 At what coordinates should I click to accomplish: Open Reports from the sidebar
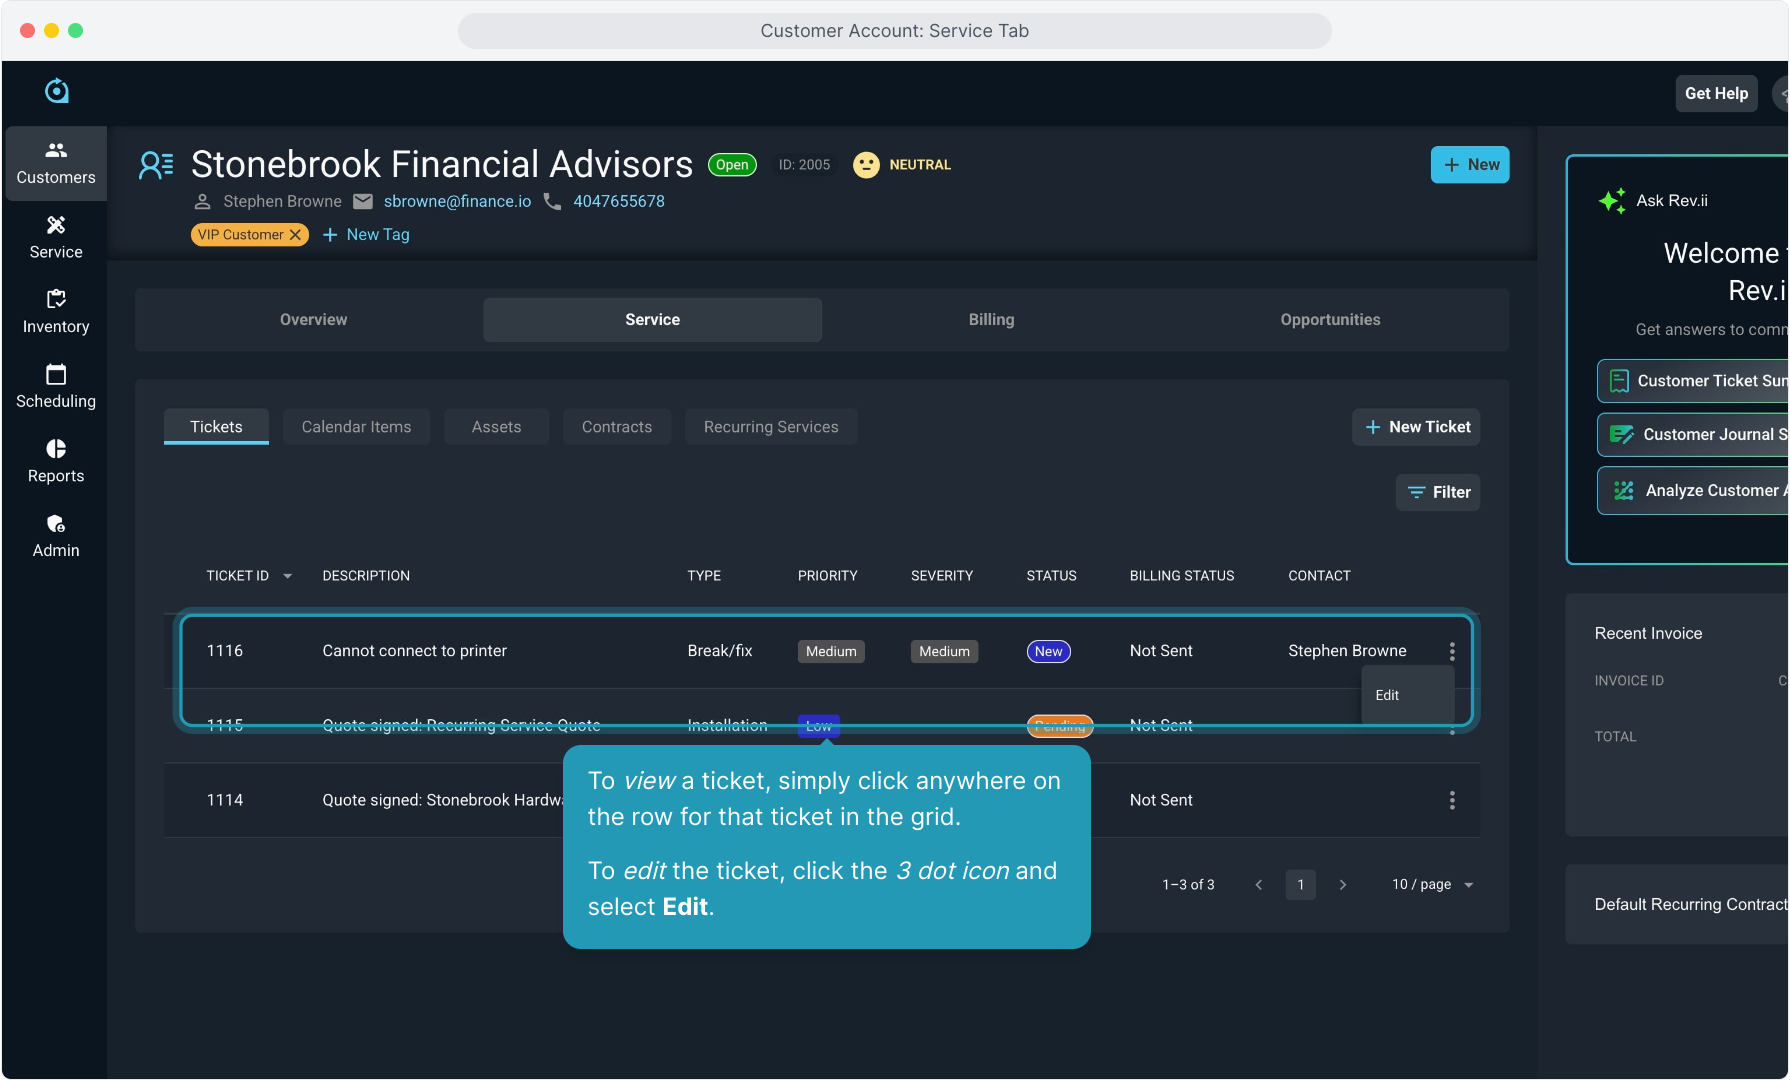56,461
